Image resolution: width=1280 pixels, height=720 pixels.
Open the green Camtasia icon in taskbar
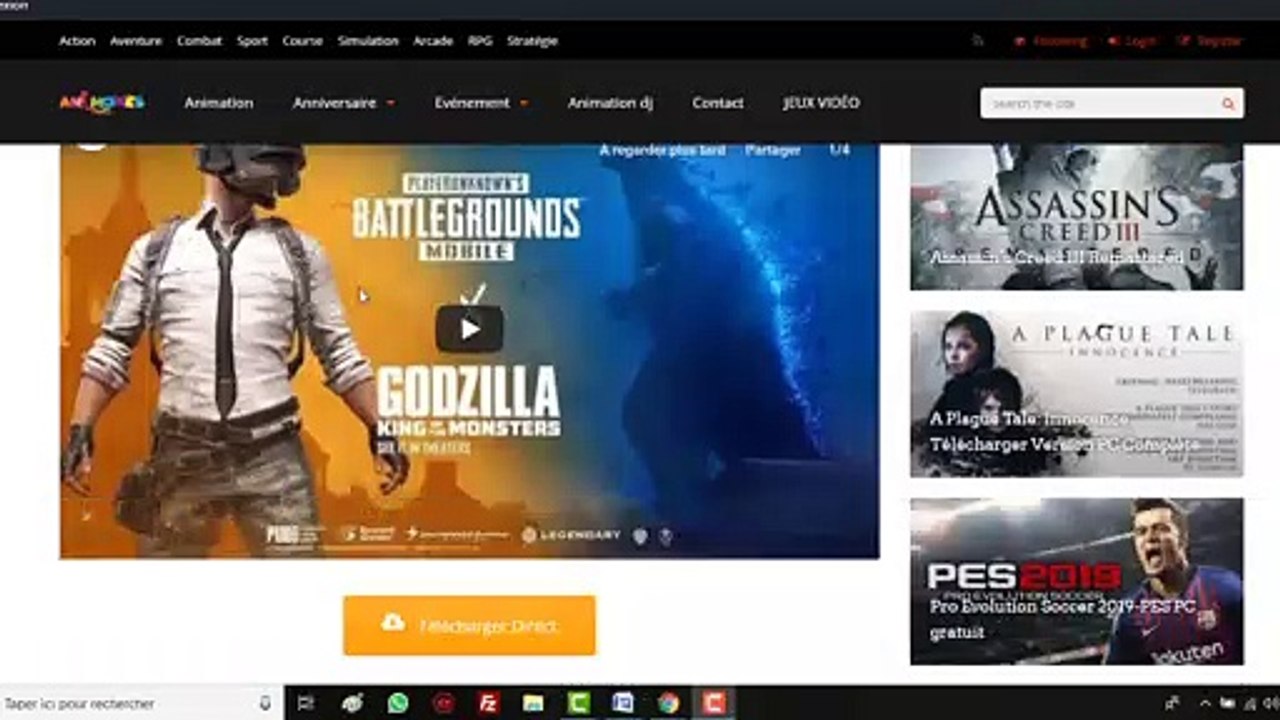pyautogui.click(x=578, y=703)
